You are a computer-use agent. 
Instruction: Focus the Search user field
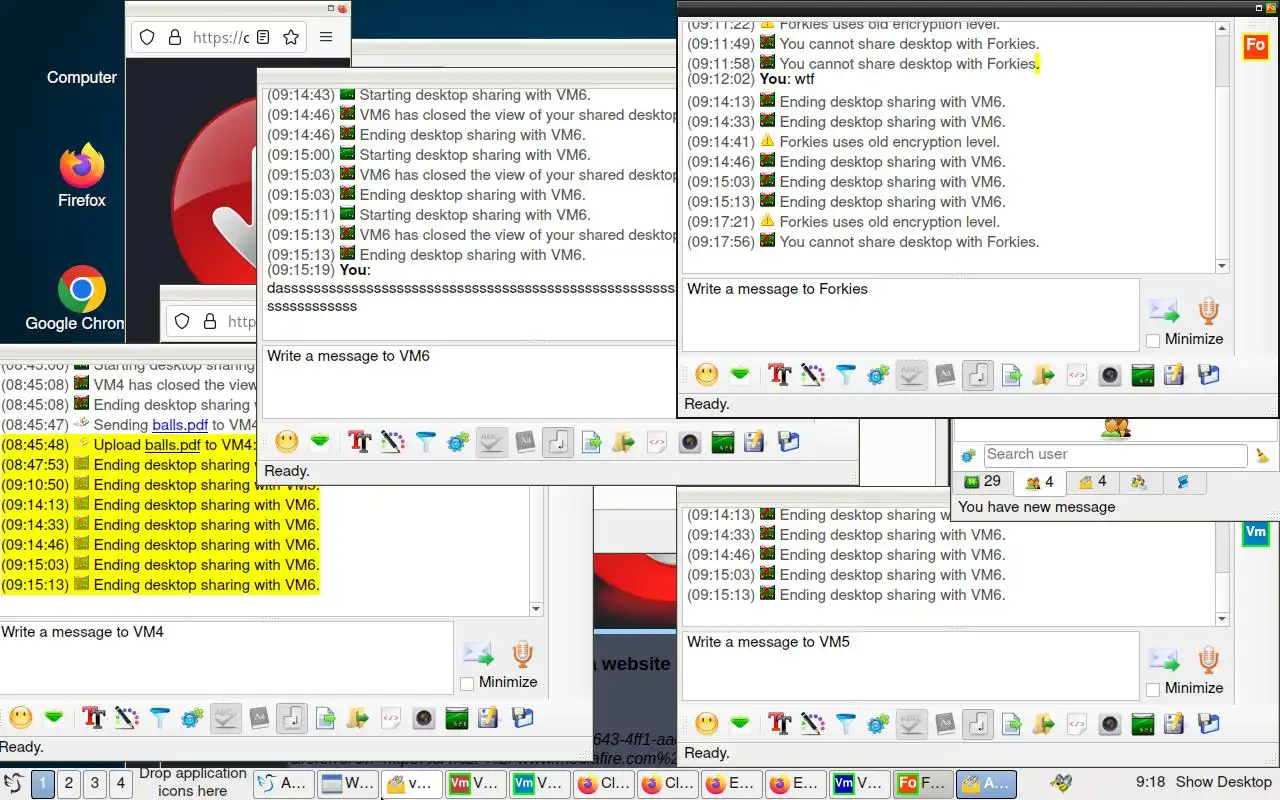point(1115,456)
